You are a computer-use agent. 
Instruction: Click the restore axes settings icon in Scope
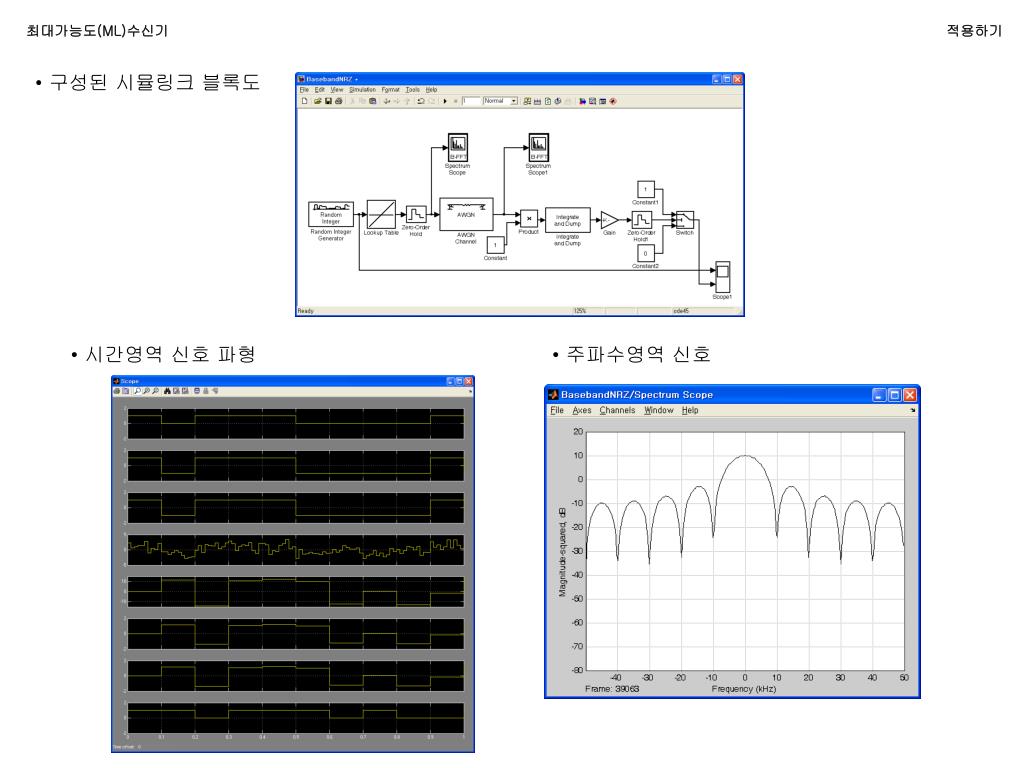tap(185, 391)
